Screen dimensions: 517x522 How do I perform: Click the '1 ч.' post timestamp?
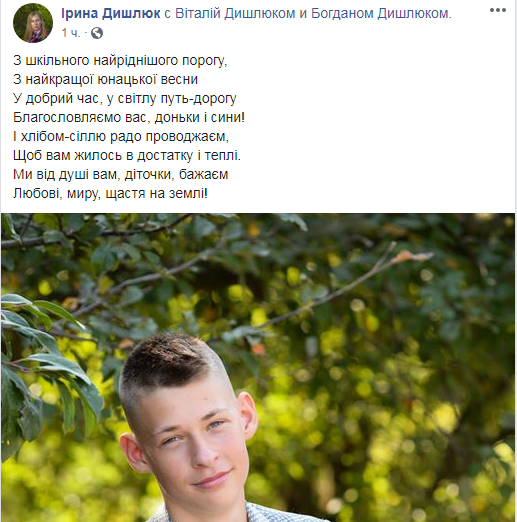click(71, 33)
